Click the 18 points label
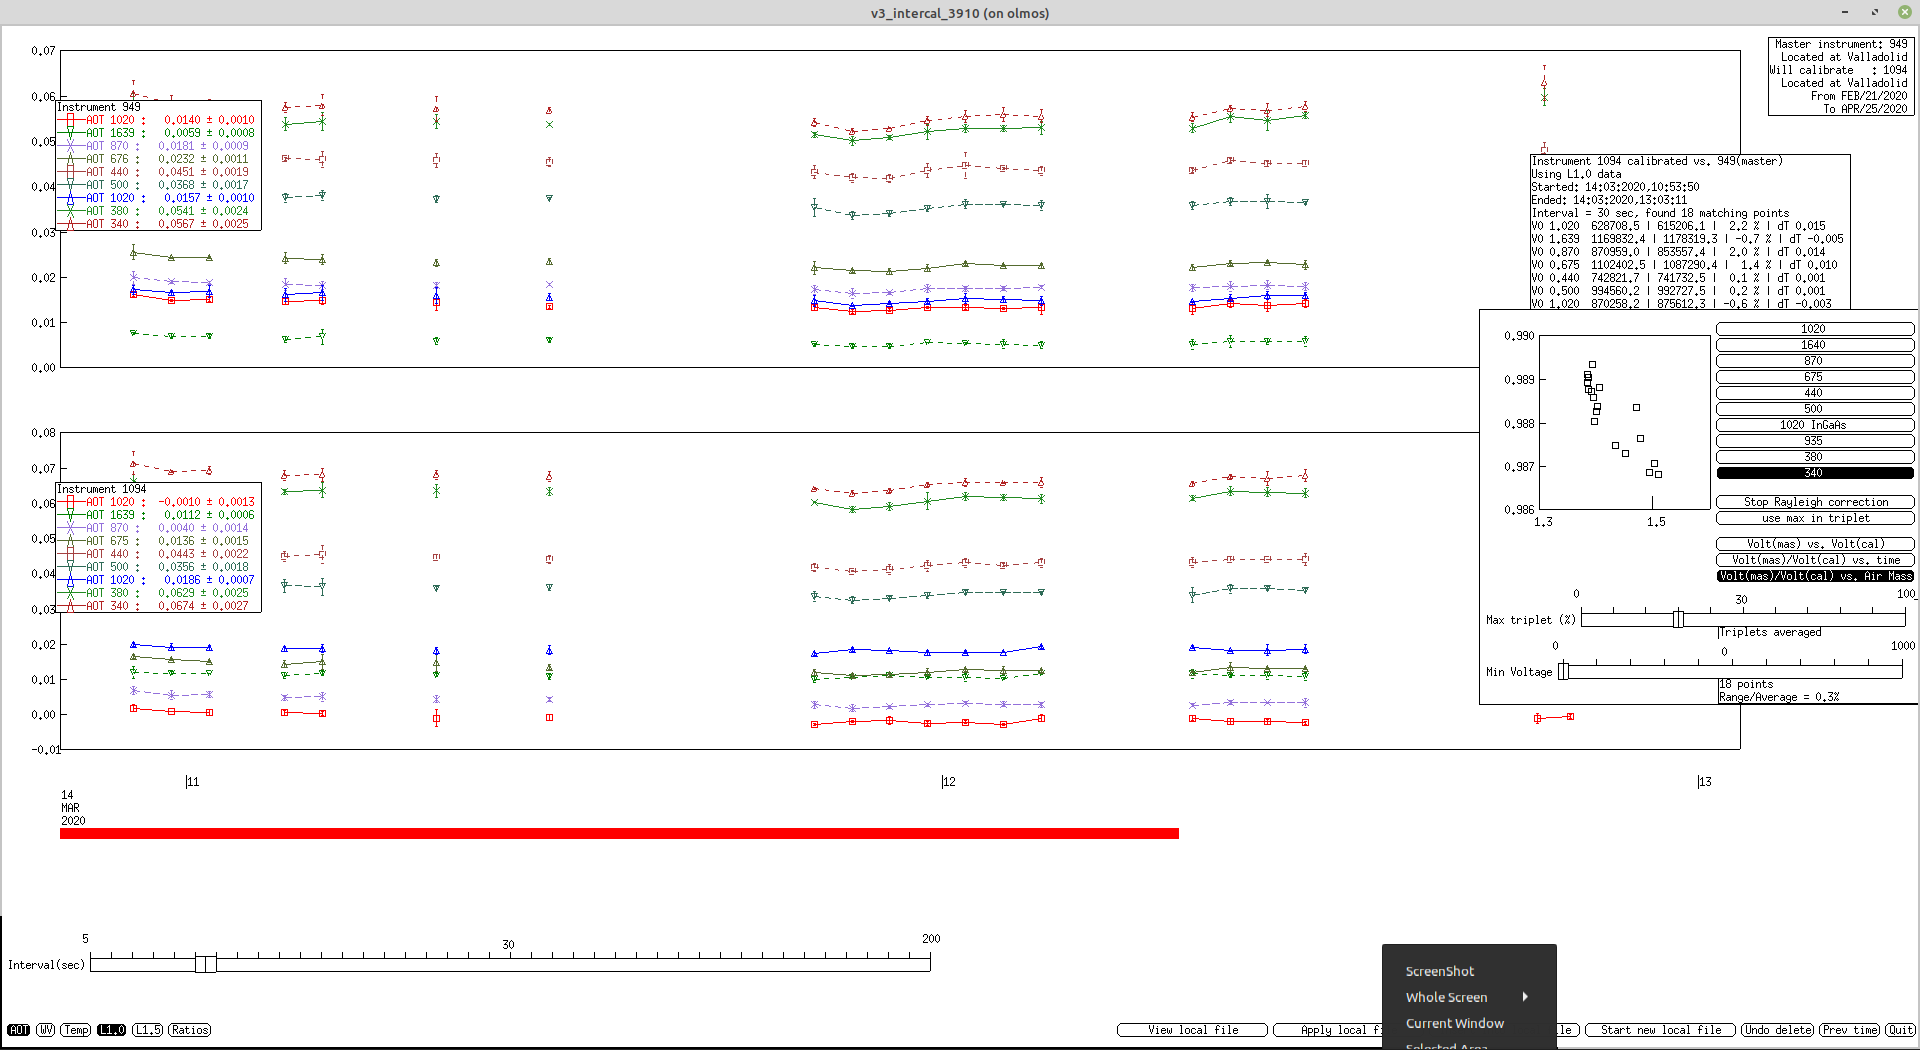The height and width of the screenshot is (1050, 1920). pos(1746,684)
